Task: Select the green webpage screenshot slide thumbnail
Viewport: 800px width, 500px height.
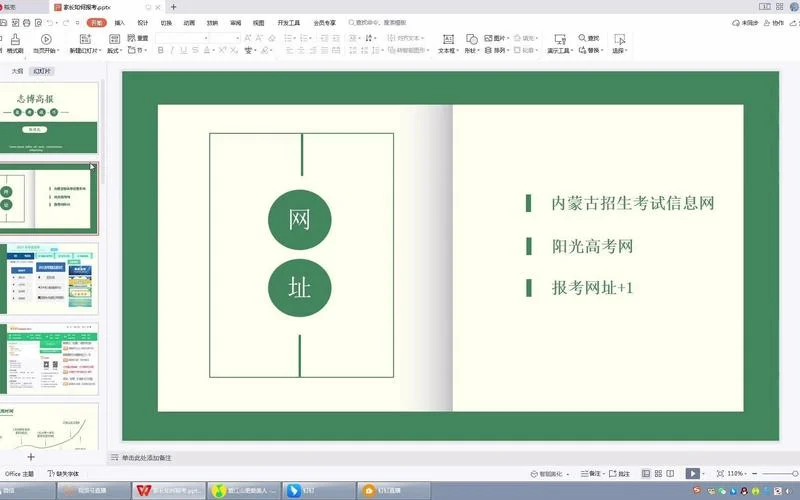Action: pyautogui.click(x=49, y=358)
